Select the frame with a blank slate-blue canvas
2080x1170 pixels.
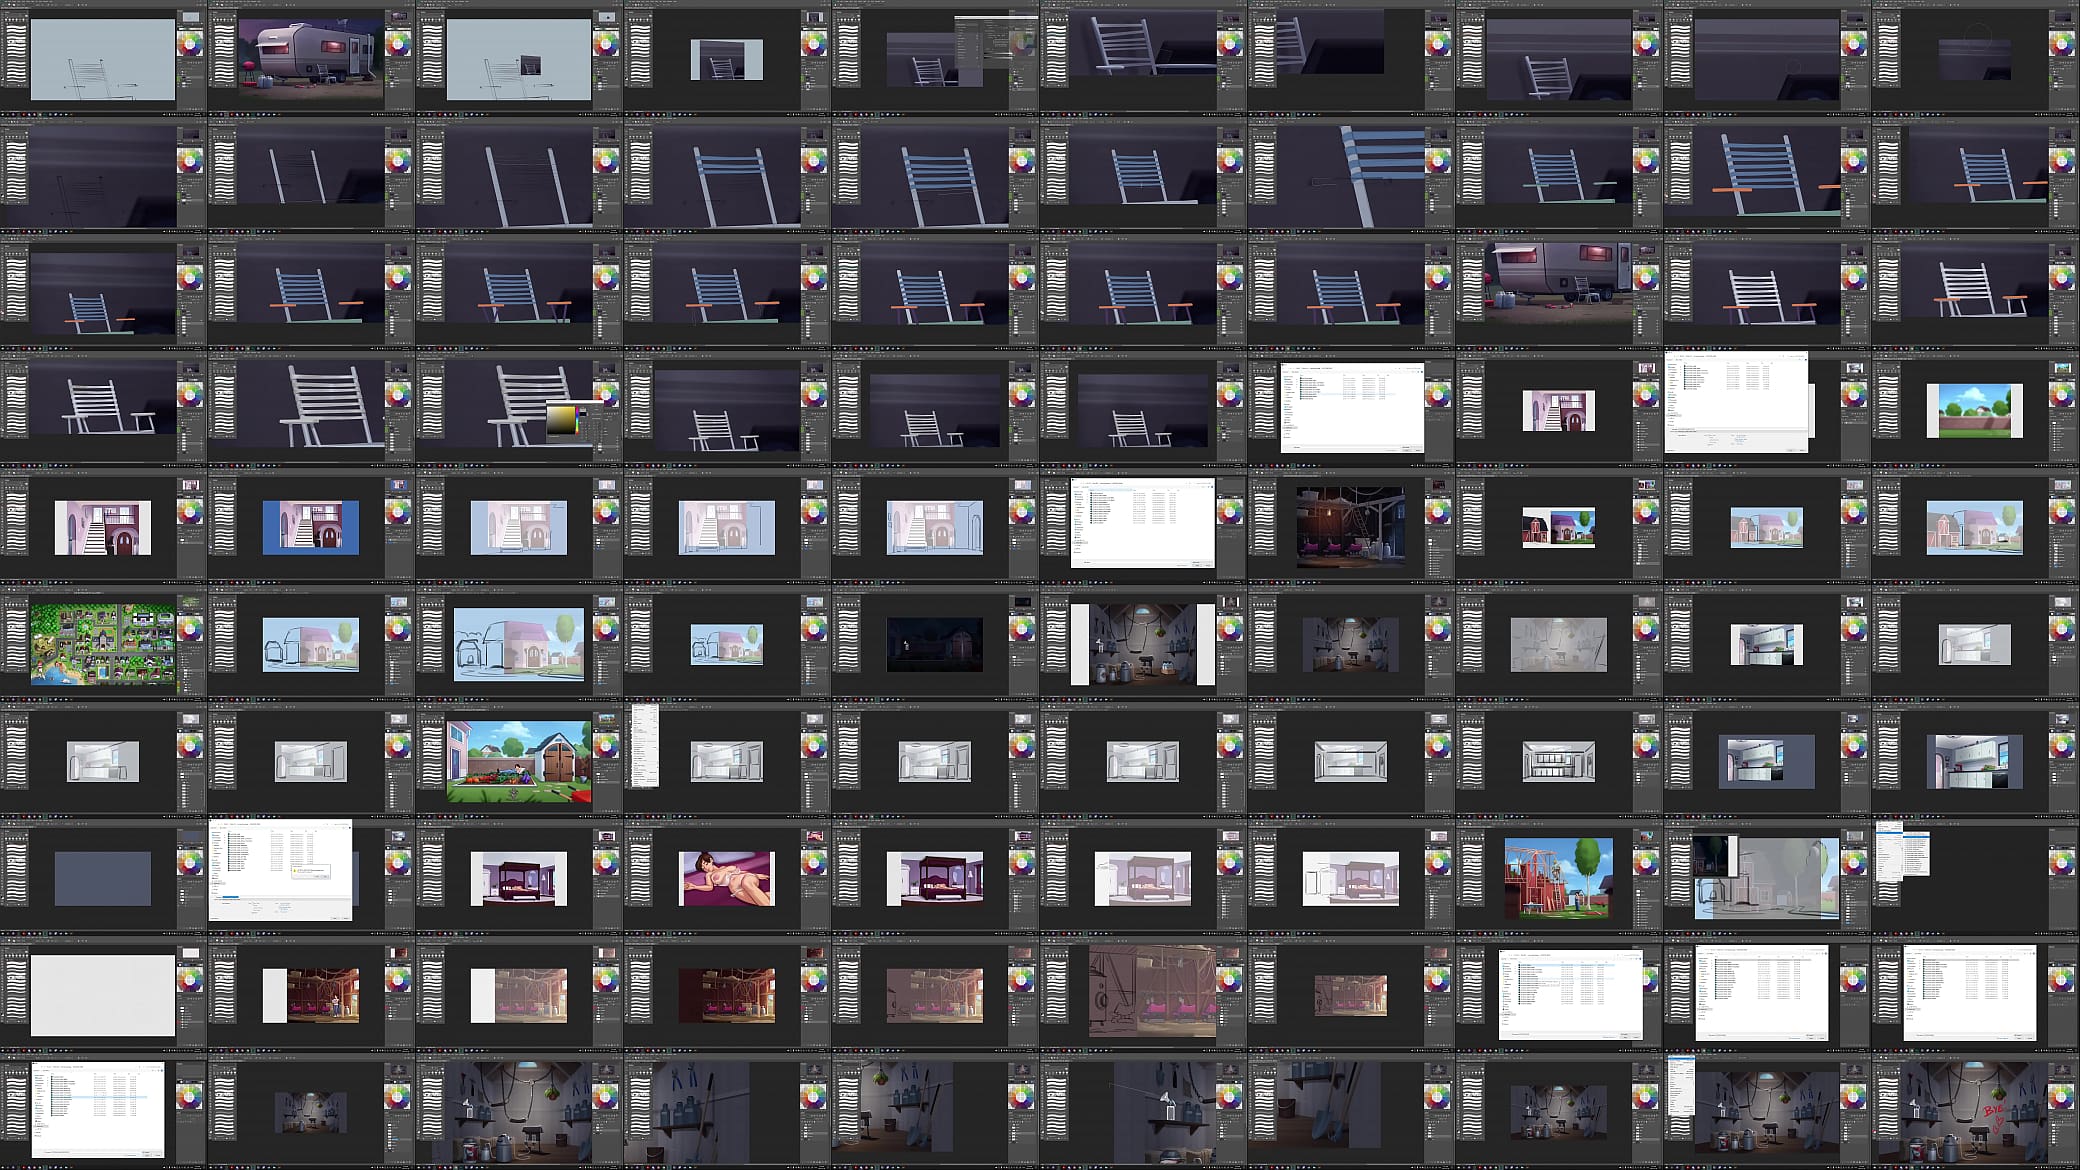(x=104, y=877)
